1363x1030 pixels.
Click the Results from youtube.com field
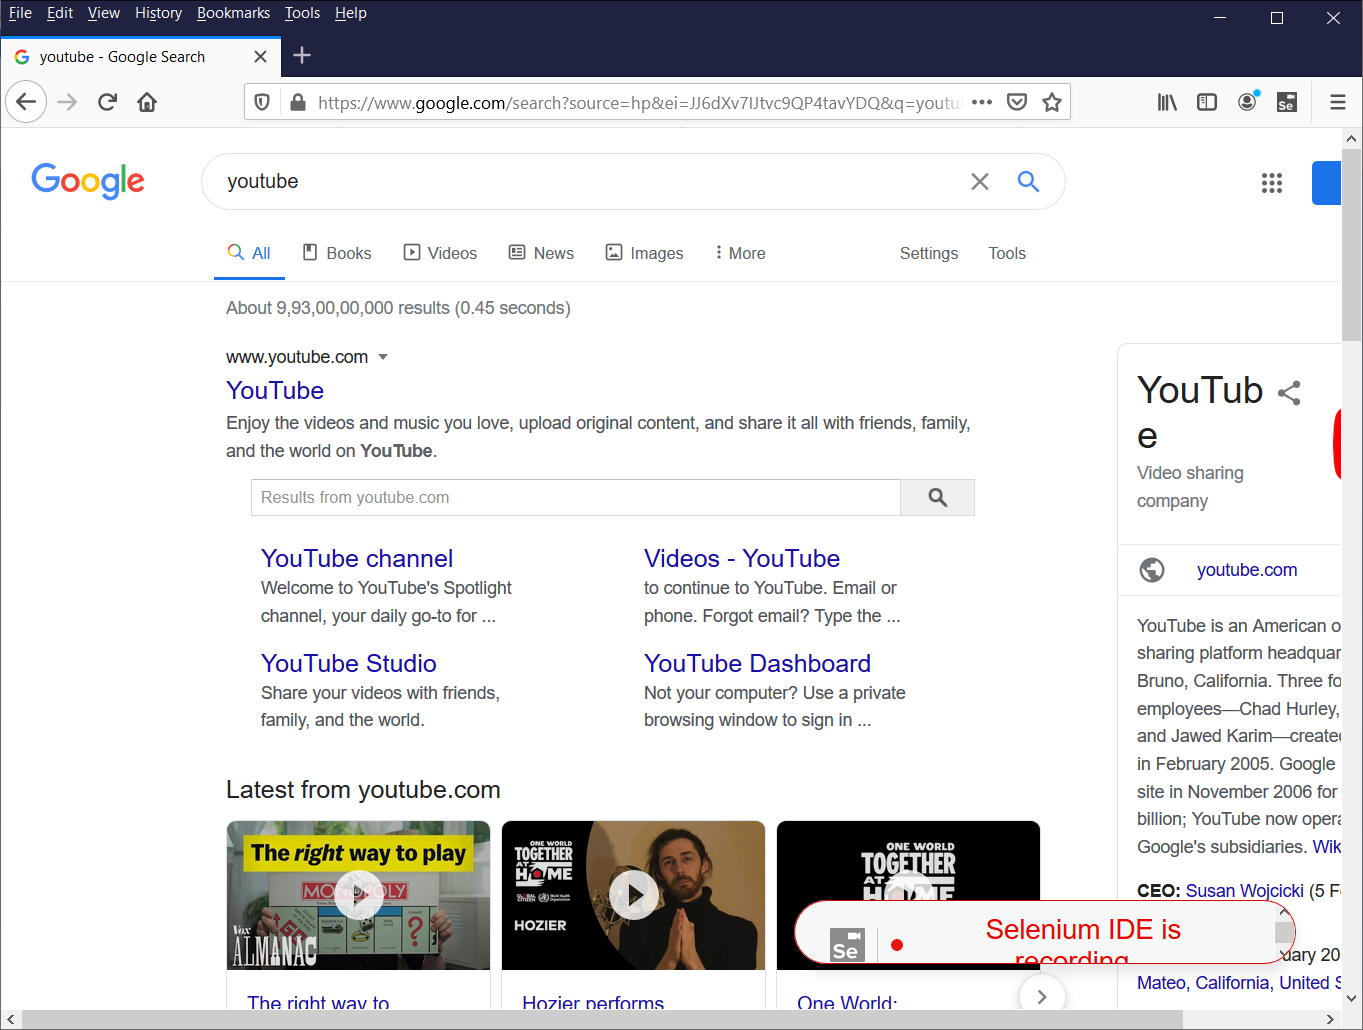pos(576,498)
